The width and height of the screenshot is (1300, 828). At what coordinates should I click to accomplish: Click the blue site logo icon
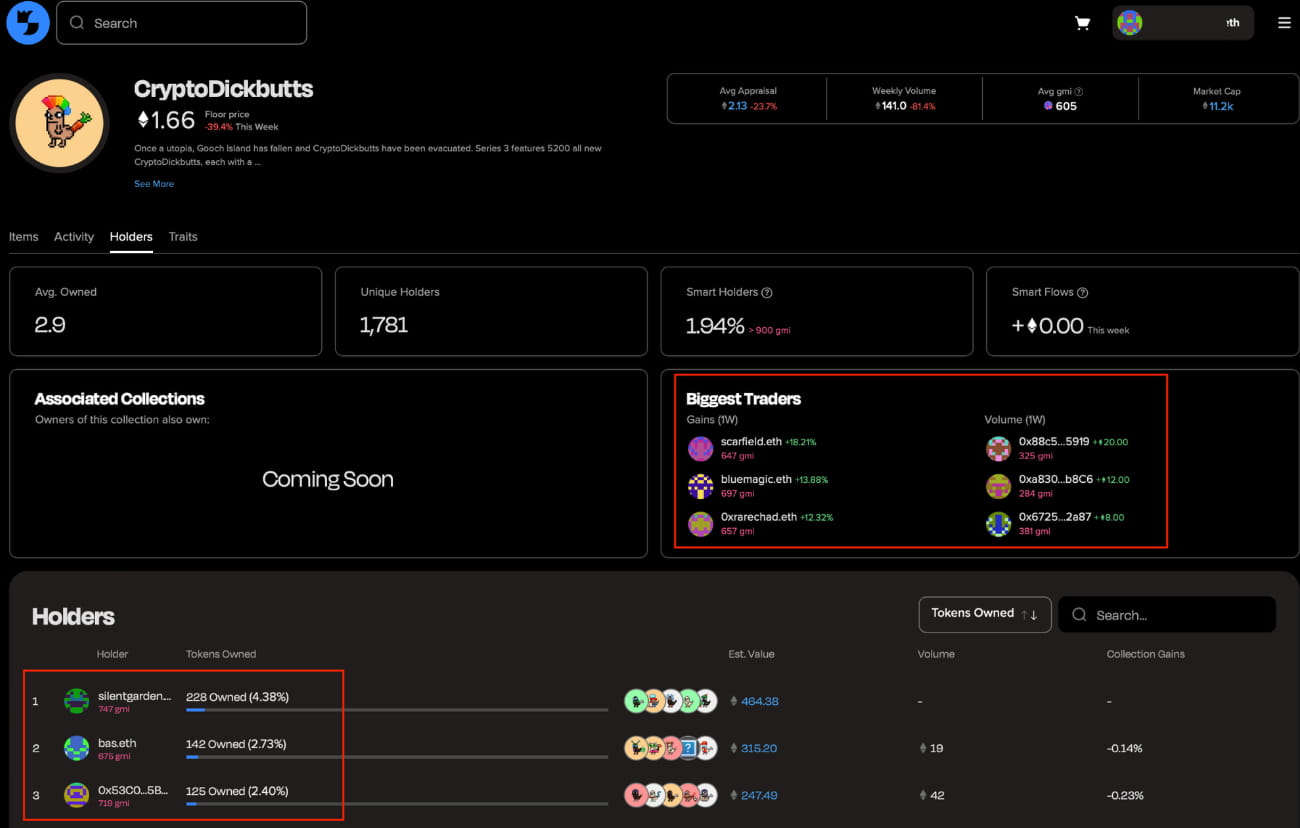click(28, 22)
